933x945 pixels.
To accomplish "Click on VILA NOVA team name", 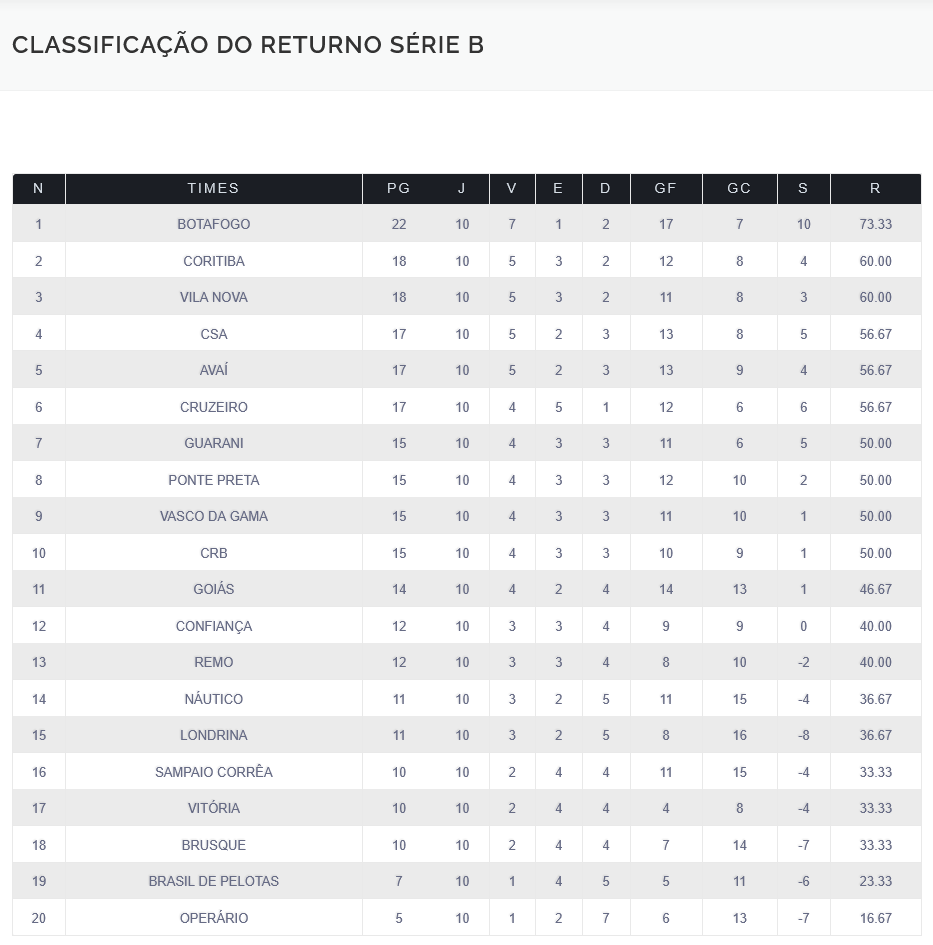I will [213, 297].
